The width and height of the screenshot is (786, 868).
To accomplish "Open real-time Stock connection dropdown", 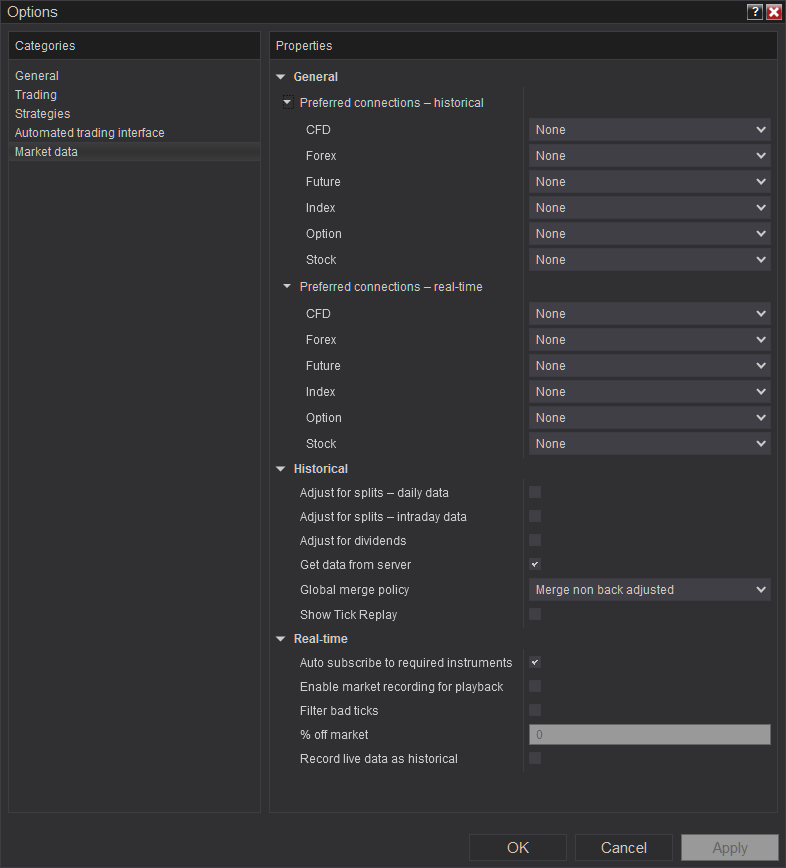I will [649, 444].
